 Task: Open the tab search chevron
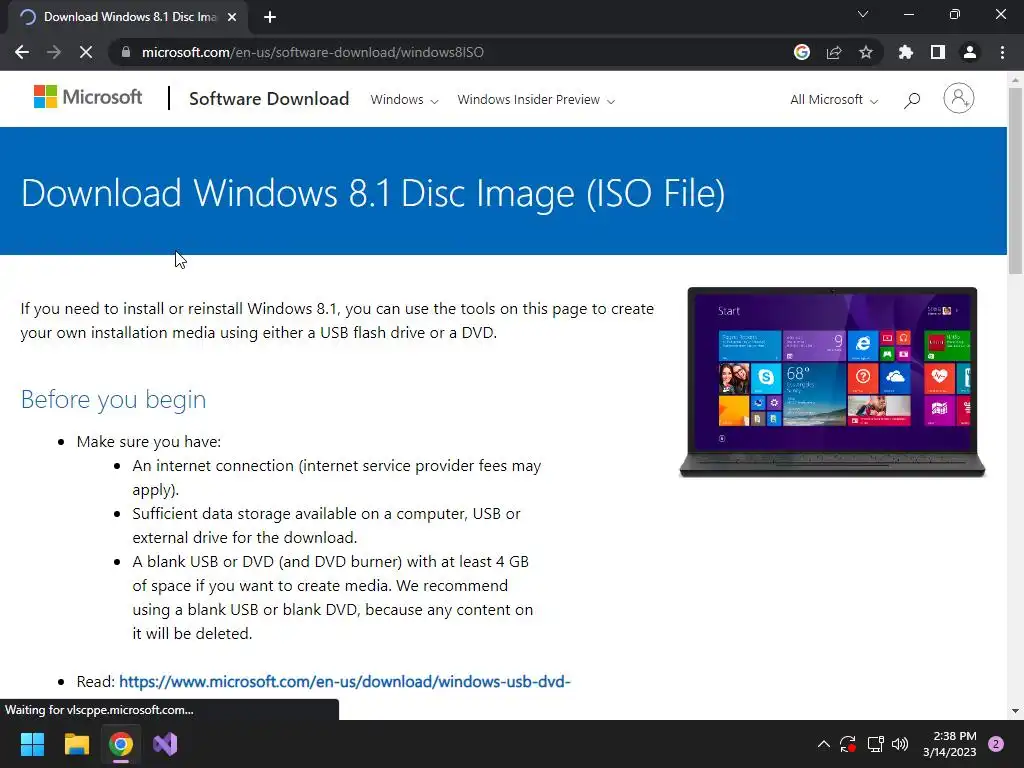click(x=863, y=14)
